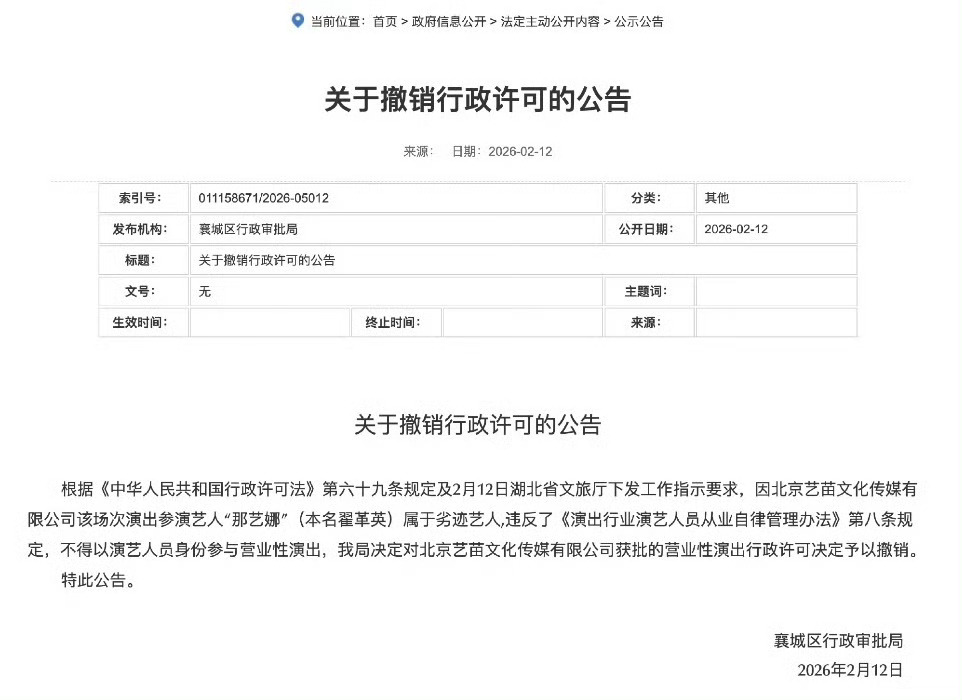This screenshot has width=962, height=700.
Task: Select the 主题词 header cell
Action: [x=646, y=291]
